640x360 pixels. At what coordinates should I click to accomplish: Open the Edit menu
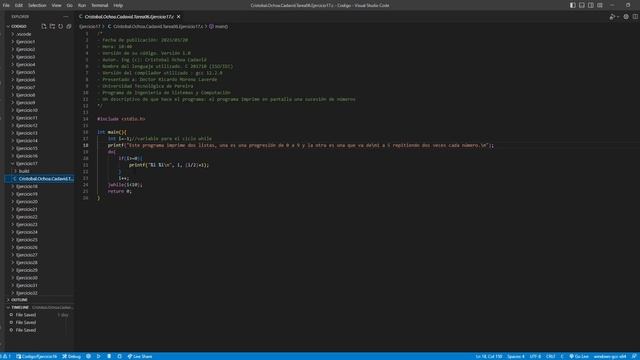19,5
